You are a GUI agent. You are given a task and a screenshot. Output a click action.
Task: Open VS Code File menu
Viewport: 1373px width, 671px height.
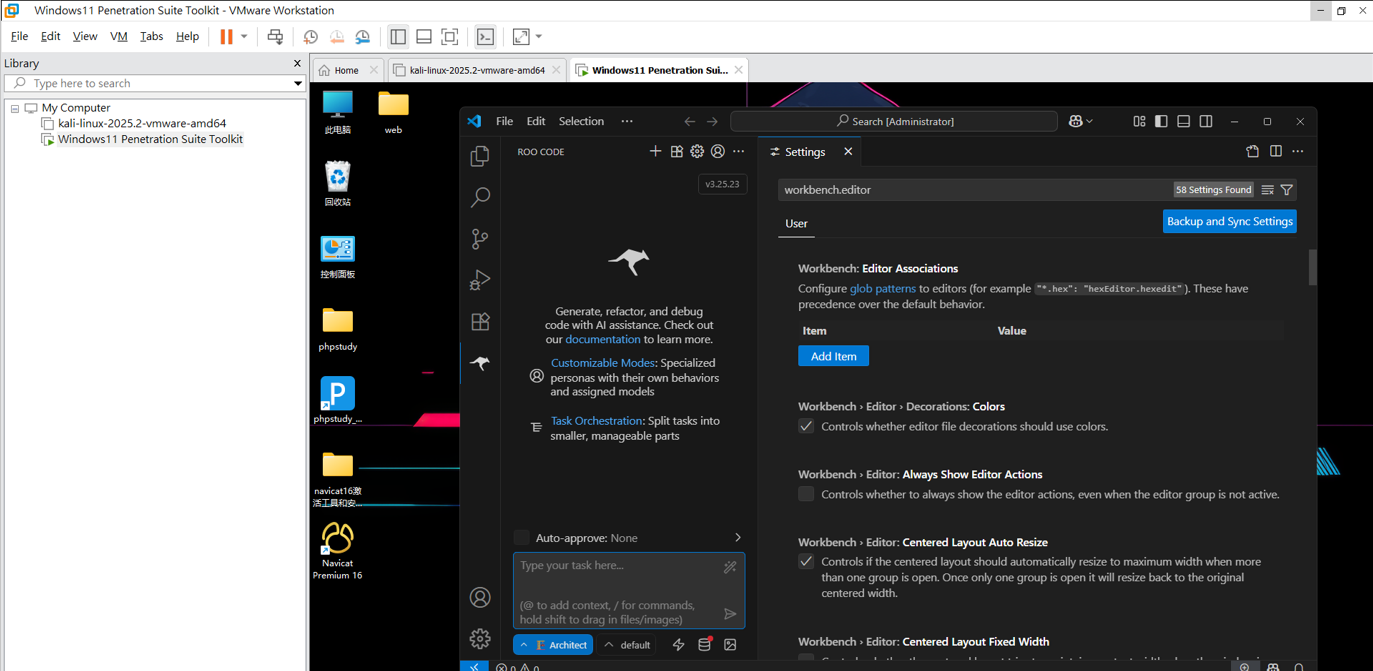[504, 121]
